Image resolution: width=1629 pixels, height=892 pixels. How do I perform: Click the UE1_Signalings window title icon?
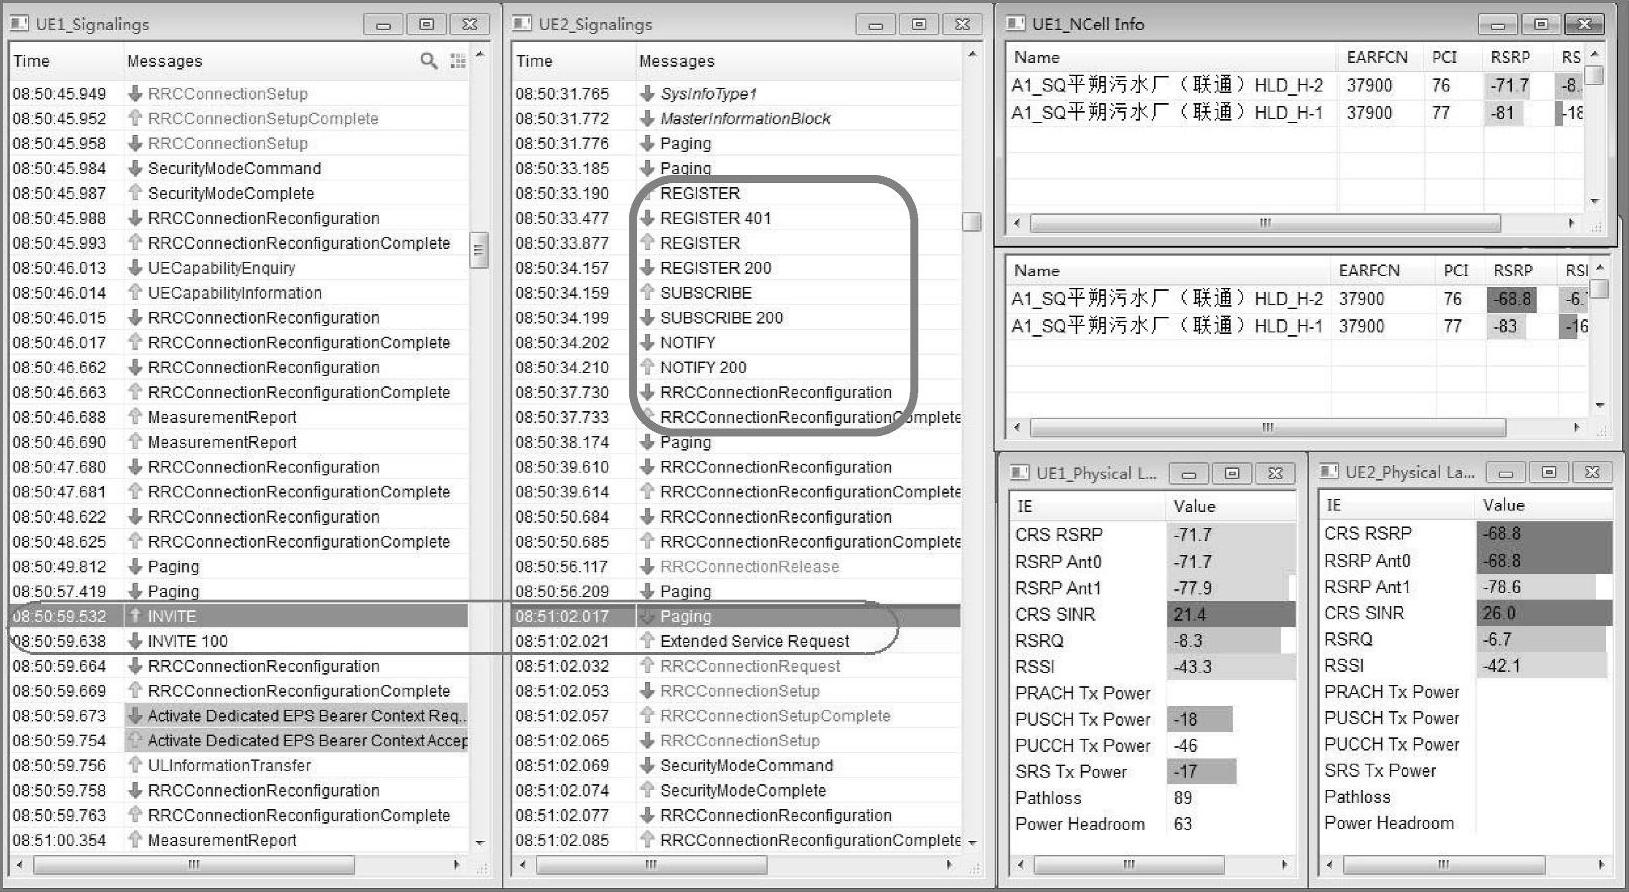20,23
